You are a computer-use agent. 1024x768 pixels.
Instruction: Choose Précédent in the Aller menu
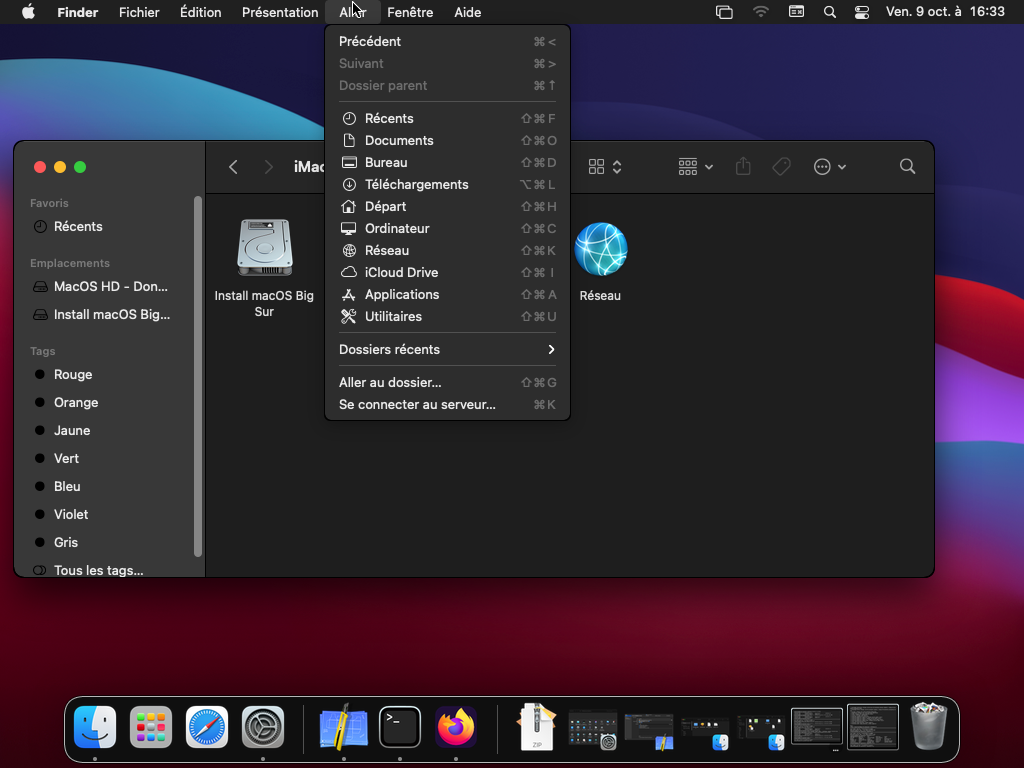click(x=447, y=41)
